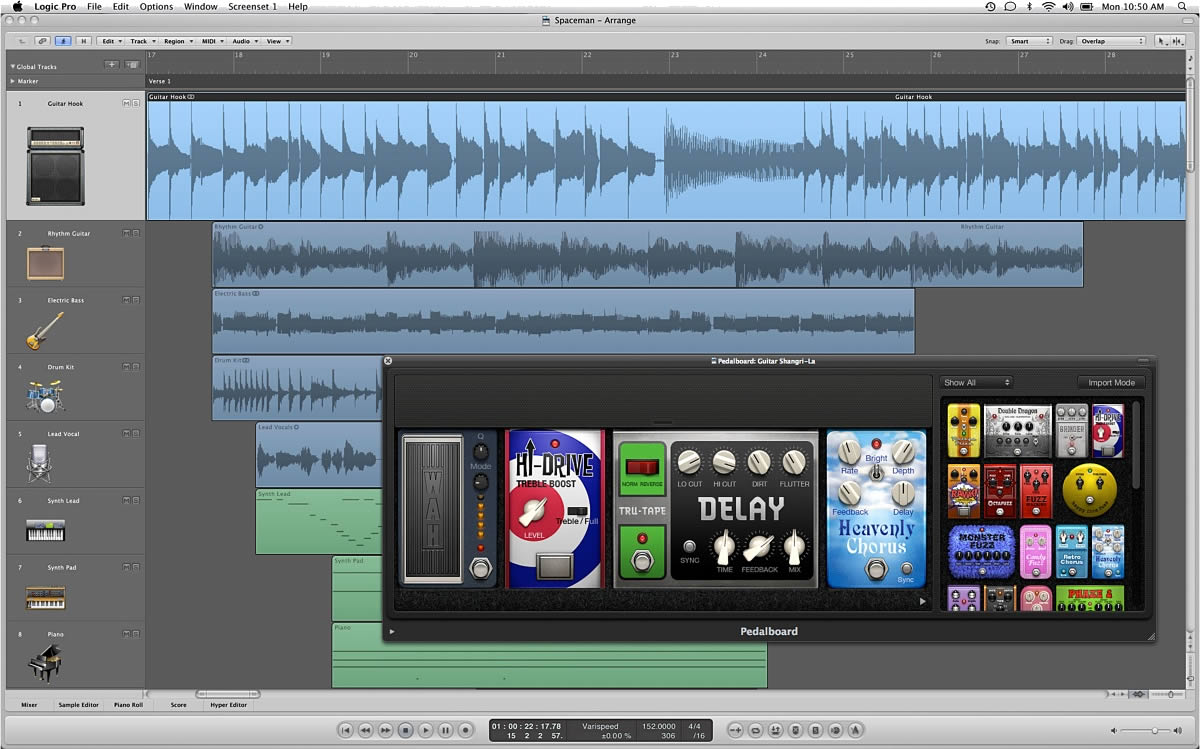Mute the Guitar Hook track

[126, 103]
